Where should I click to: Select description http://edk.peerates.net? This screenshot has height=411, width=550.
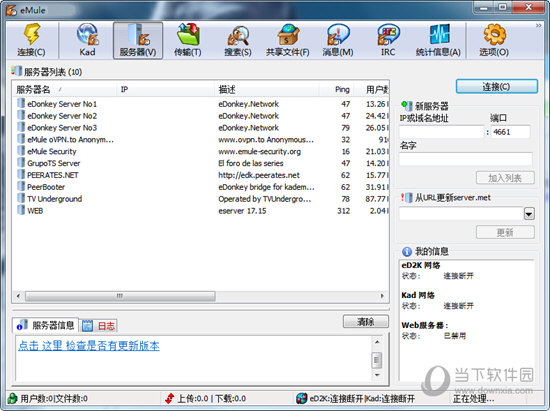pos(259,175)
